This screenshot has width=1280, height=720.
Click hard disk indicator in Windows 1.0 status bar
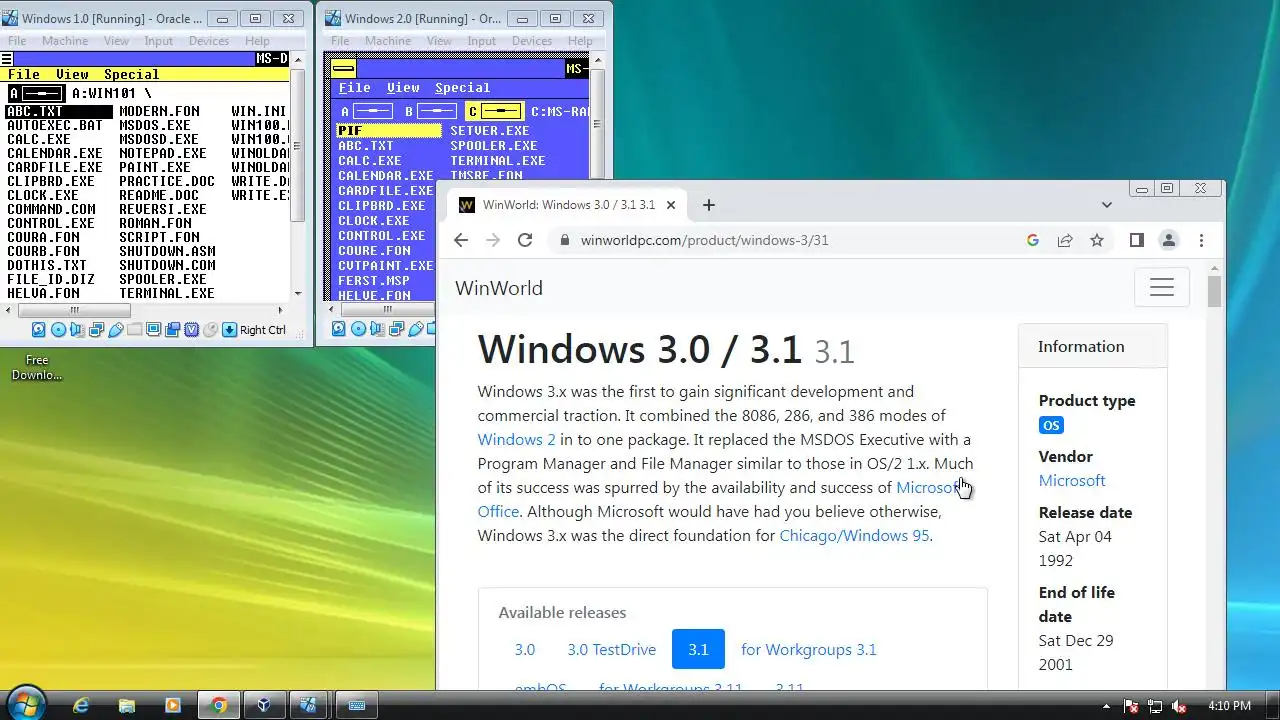click(39, 330)
